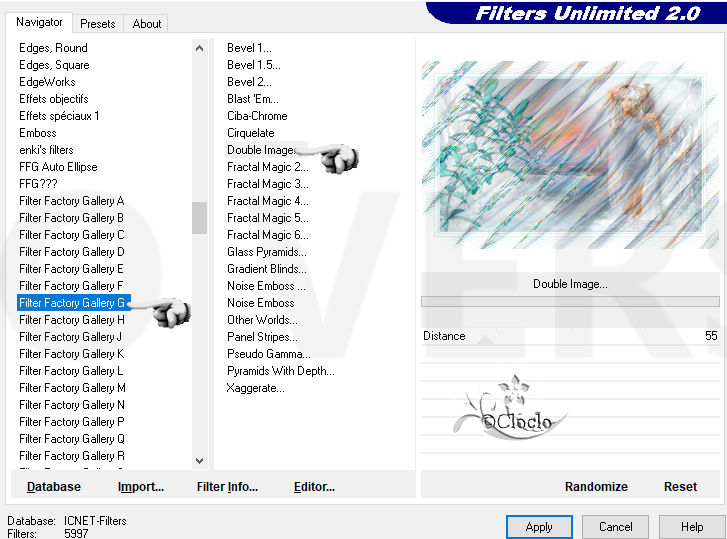
Task: Choose the Ciba-Chrome filter
Action: coord(257,116)
